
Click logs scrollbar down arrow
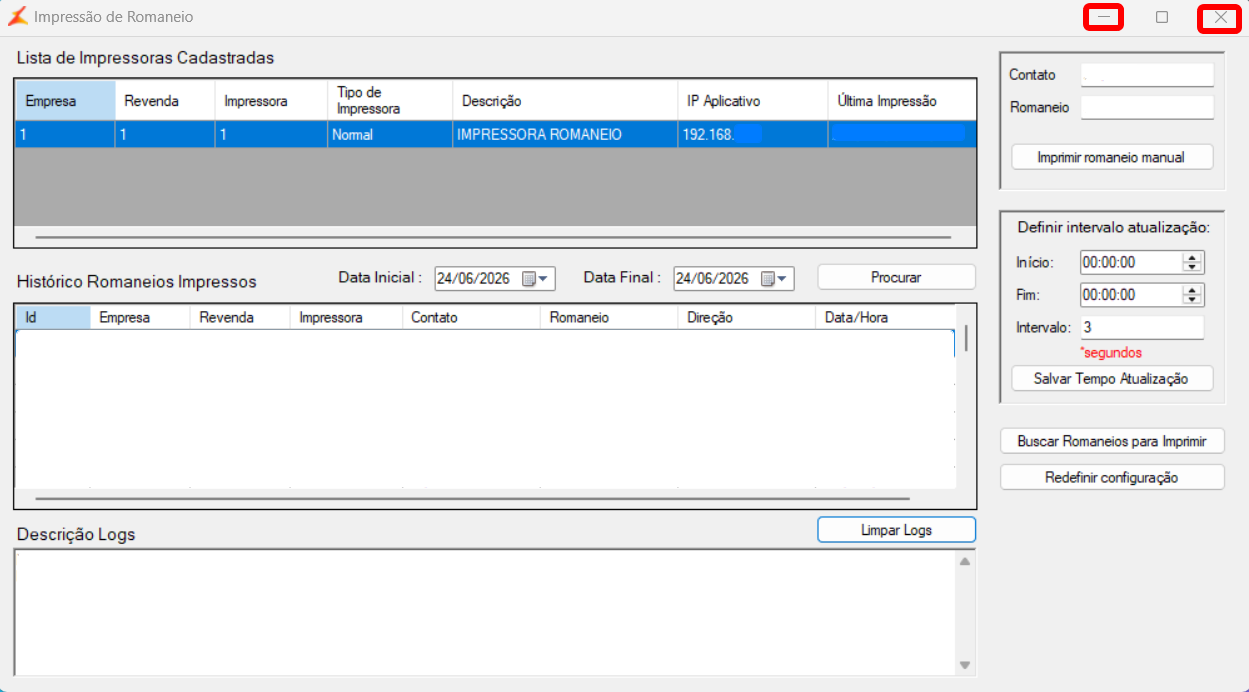965,665
